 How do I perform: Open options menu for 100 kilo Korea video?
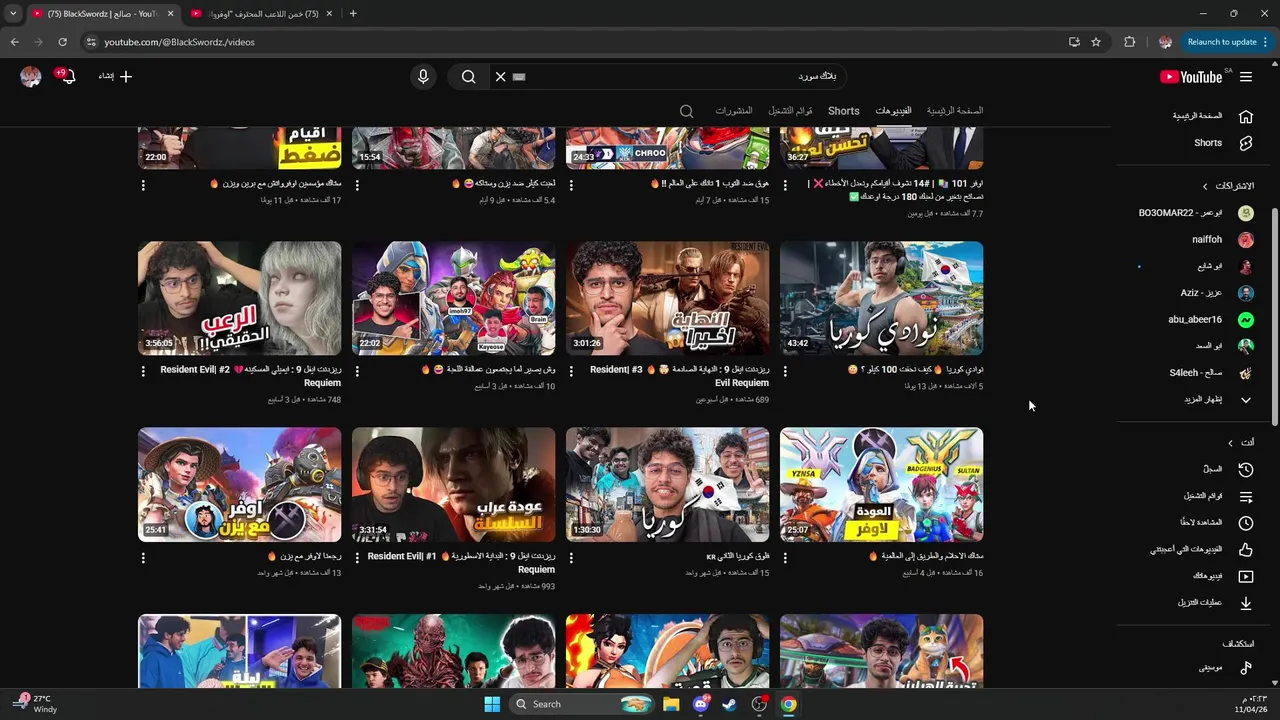[x=785, y=371]
